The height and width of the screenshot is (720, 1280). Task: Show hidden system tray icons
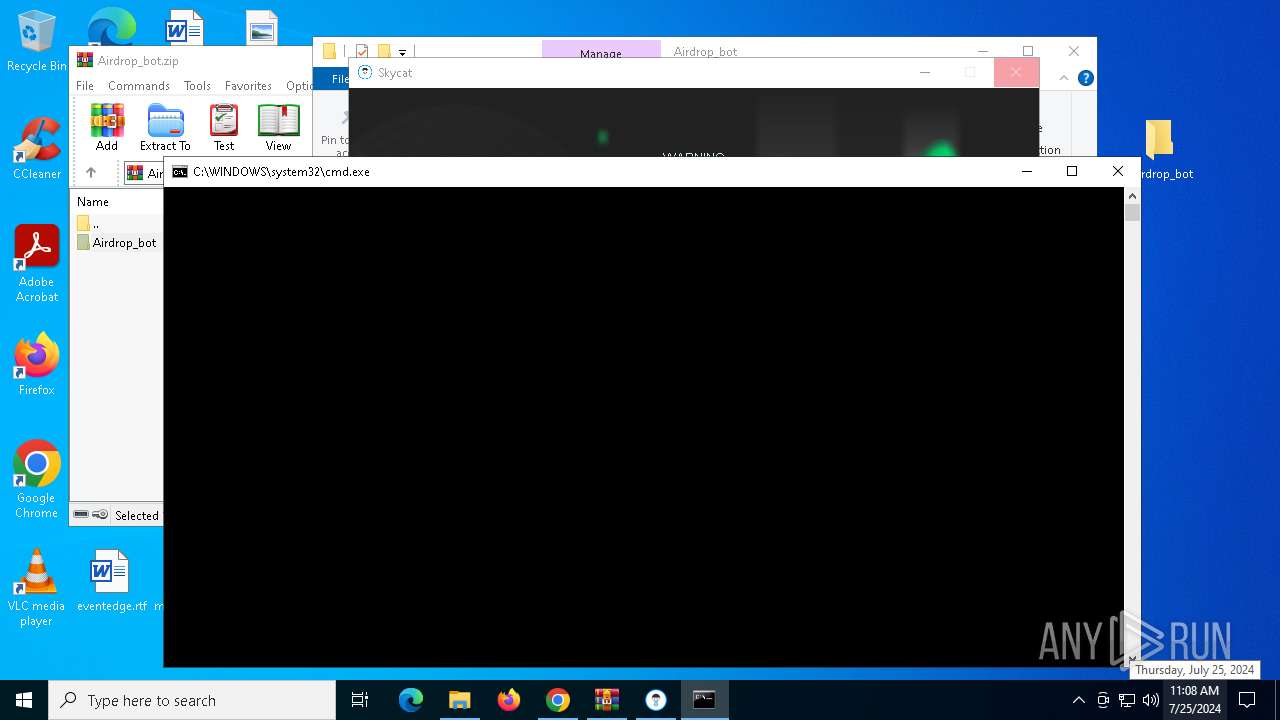coord(1078,700)
